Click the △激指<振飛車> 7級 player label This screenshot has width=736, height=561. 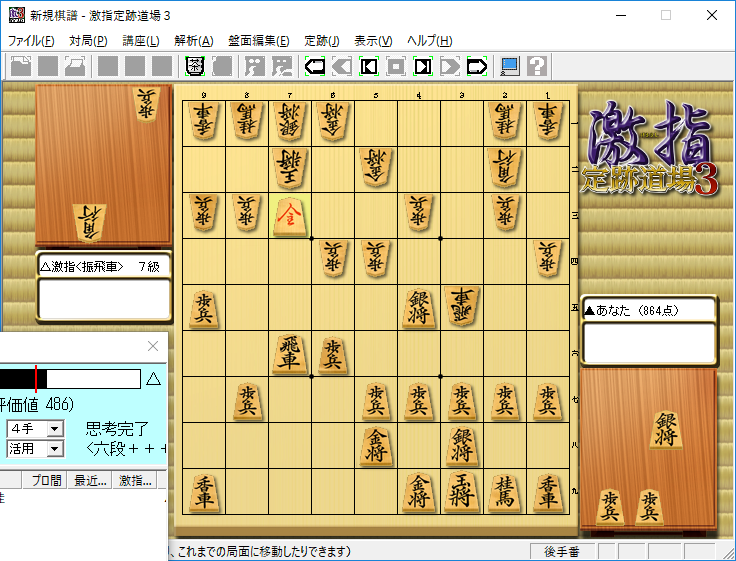tap(104, 267)
